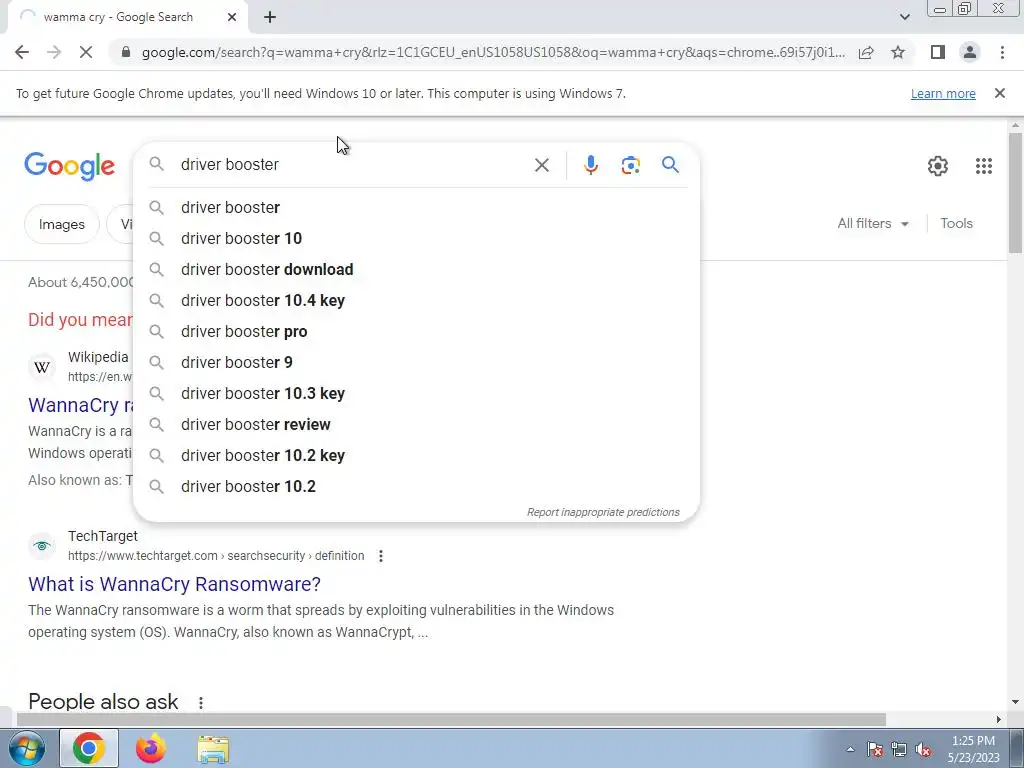Clear the search box with the X
The image size is (1024, 768).
[541, 165]
